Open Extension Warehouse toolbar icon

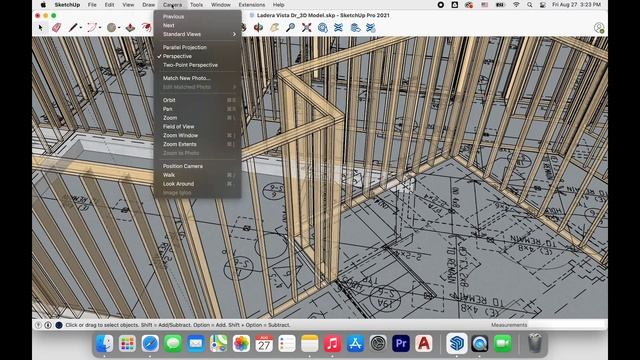[338, 27]
